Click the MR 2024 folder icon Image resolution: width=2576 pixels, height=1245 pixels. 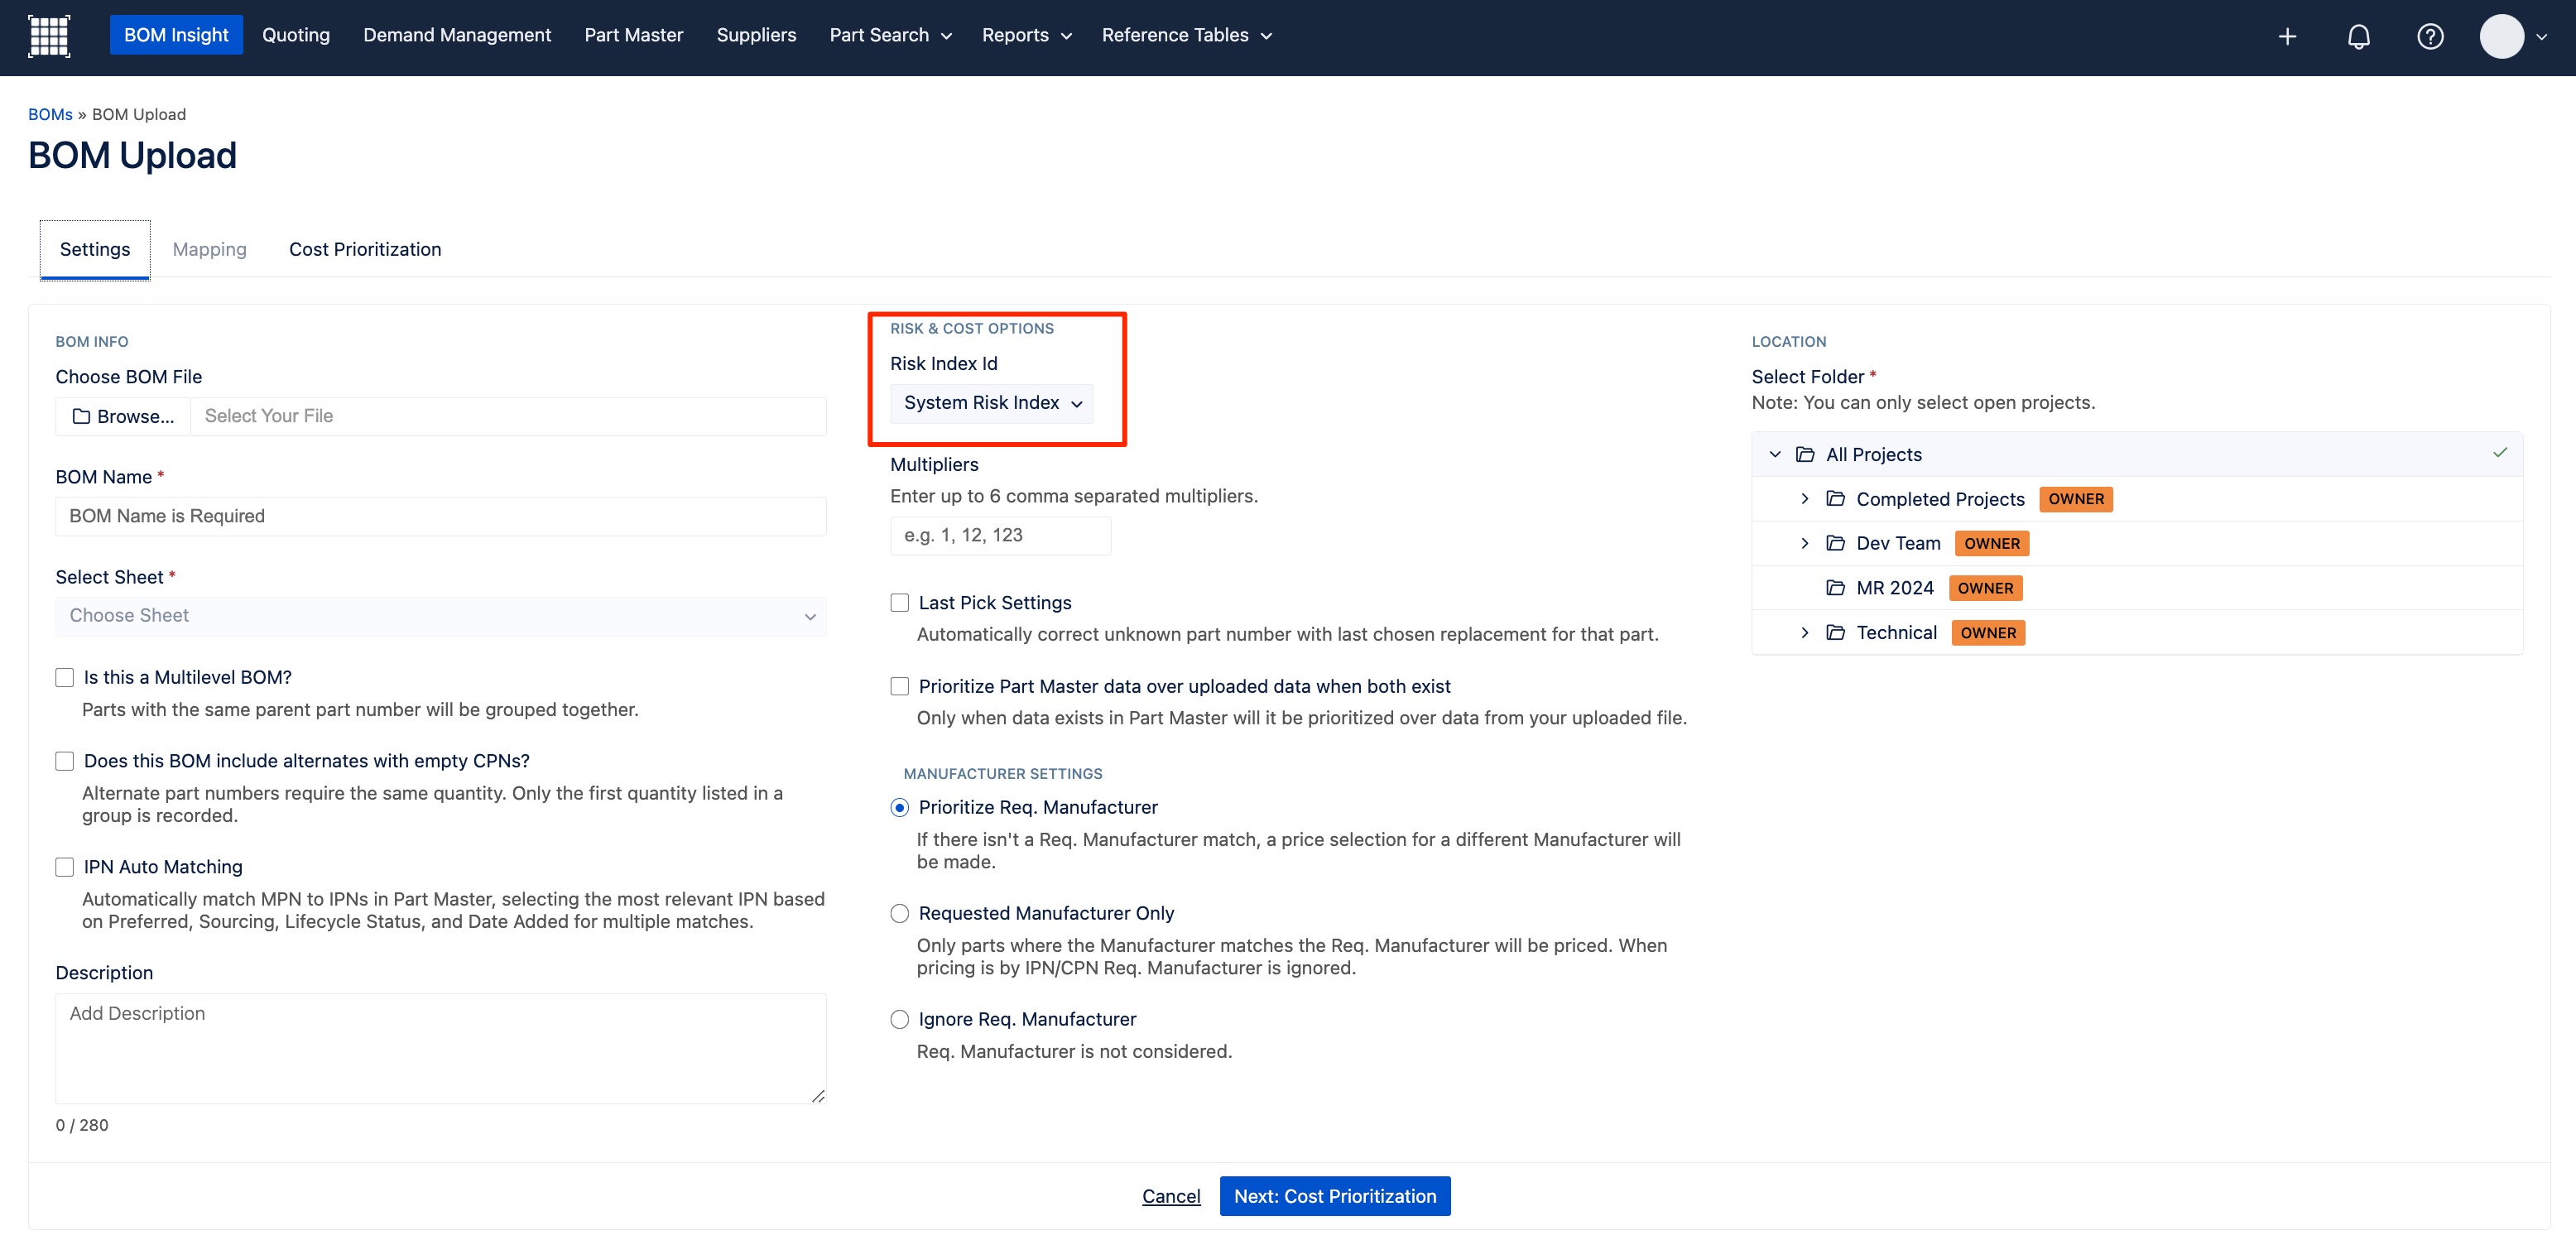click(1835, 587)
